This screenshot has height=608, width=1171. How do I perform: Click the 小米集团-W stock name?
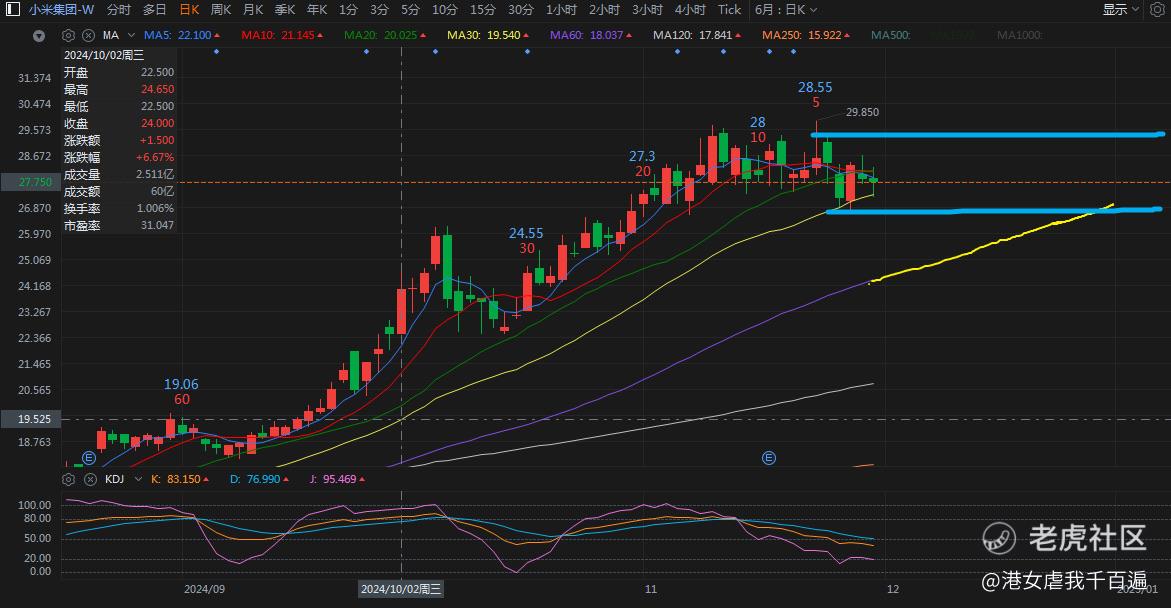(61, 10)
